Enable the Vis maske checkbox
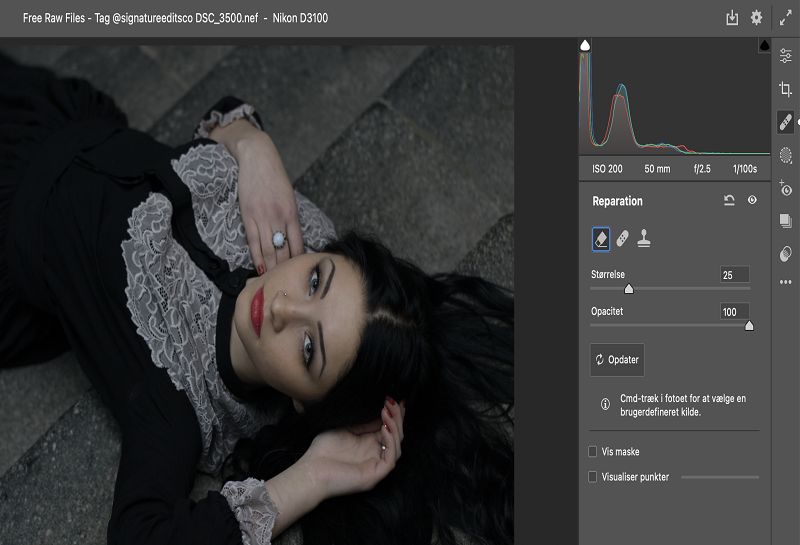Viewport: 800px width, 545px height. pyautogui.click(x=592, y=452)
